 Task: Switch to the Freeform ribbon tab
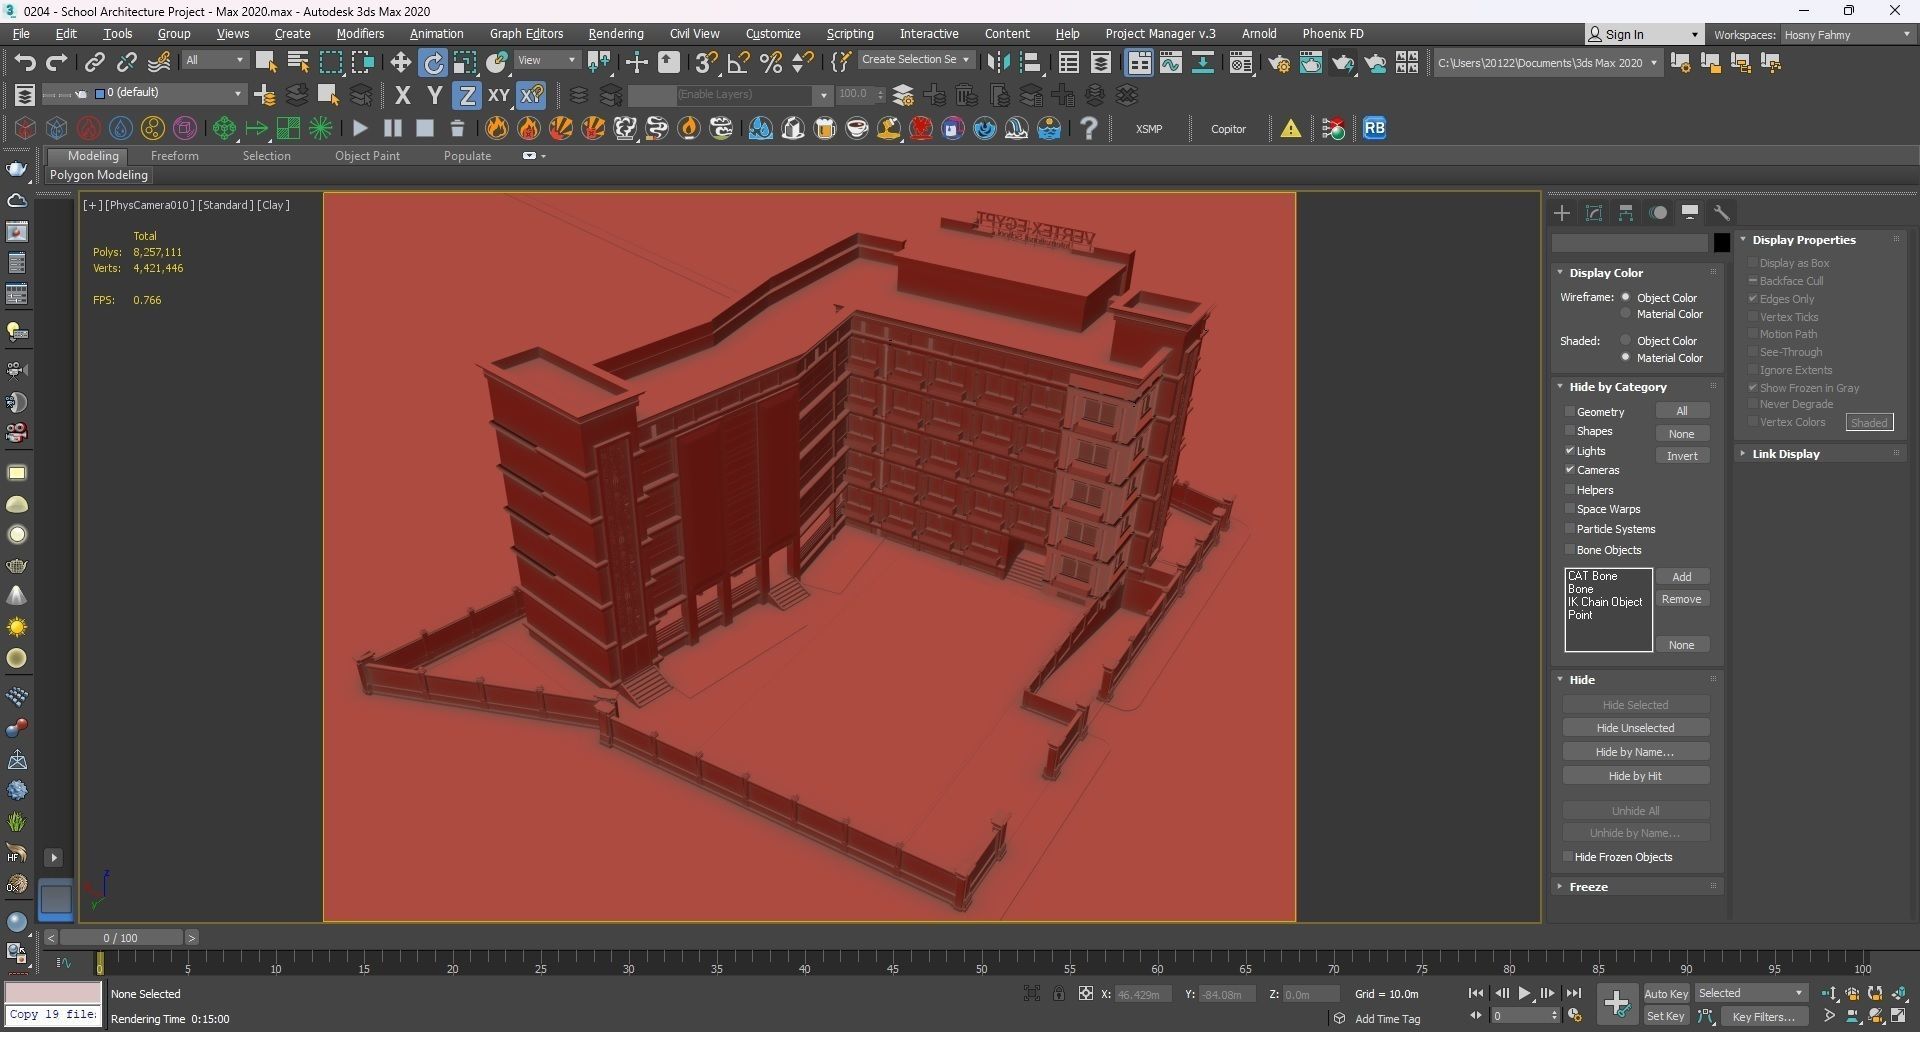pos(174,156)
